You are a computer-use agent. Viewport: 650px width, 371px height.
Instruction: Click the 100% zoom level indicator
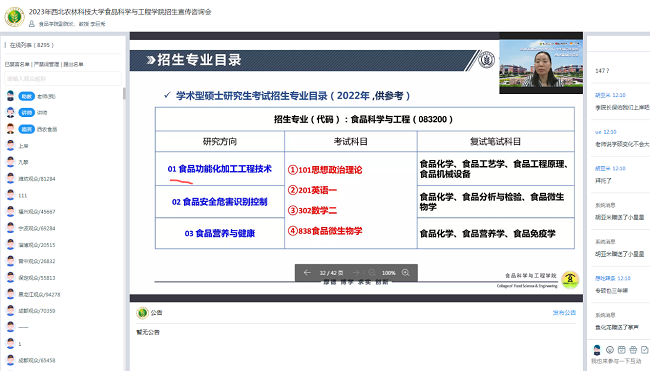(x=388, y=273)
